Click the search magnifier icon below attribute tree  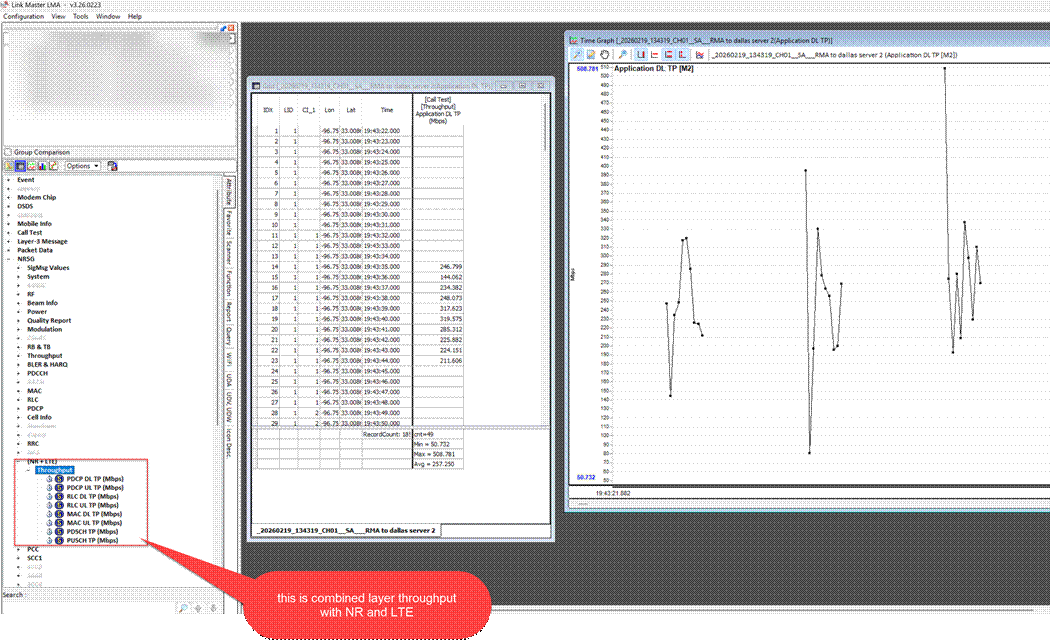(182, 607)
